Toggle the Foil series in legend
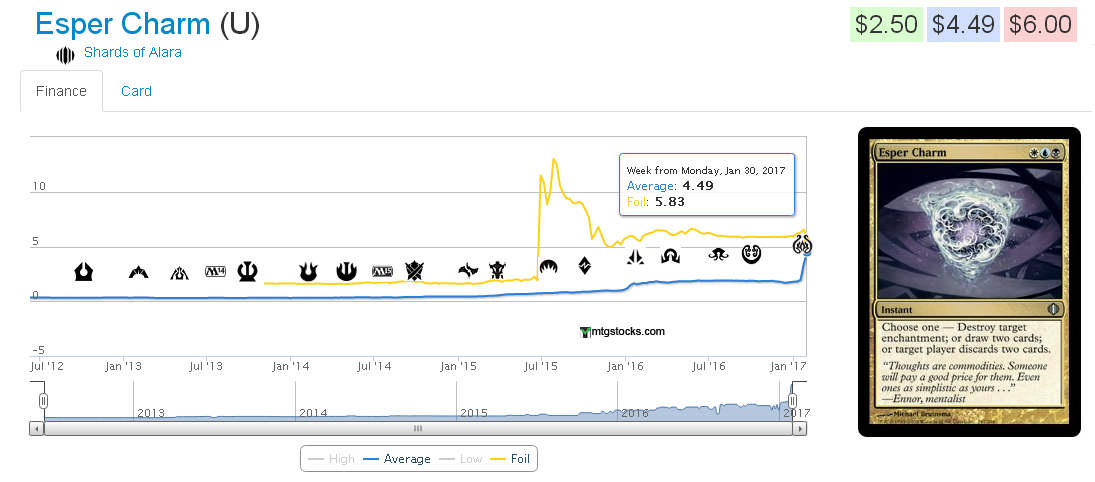1095x482 pixels. [x=510, y=459]
